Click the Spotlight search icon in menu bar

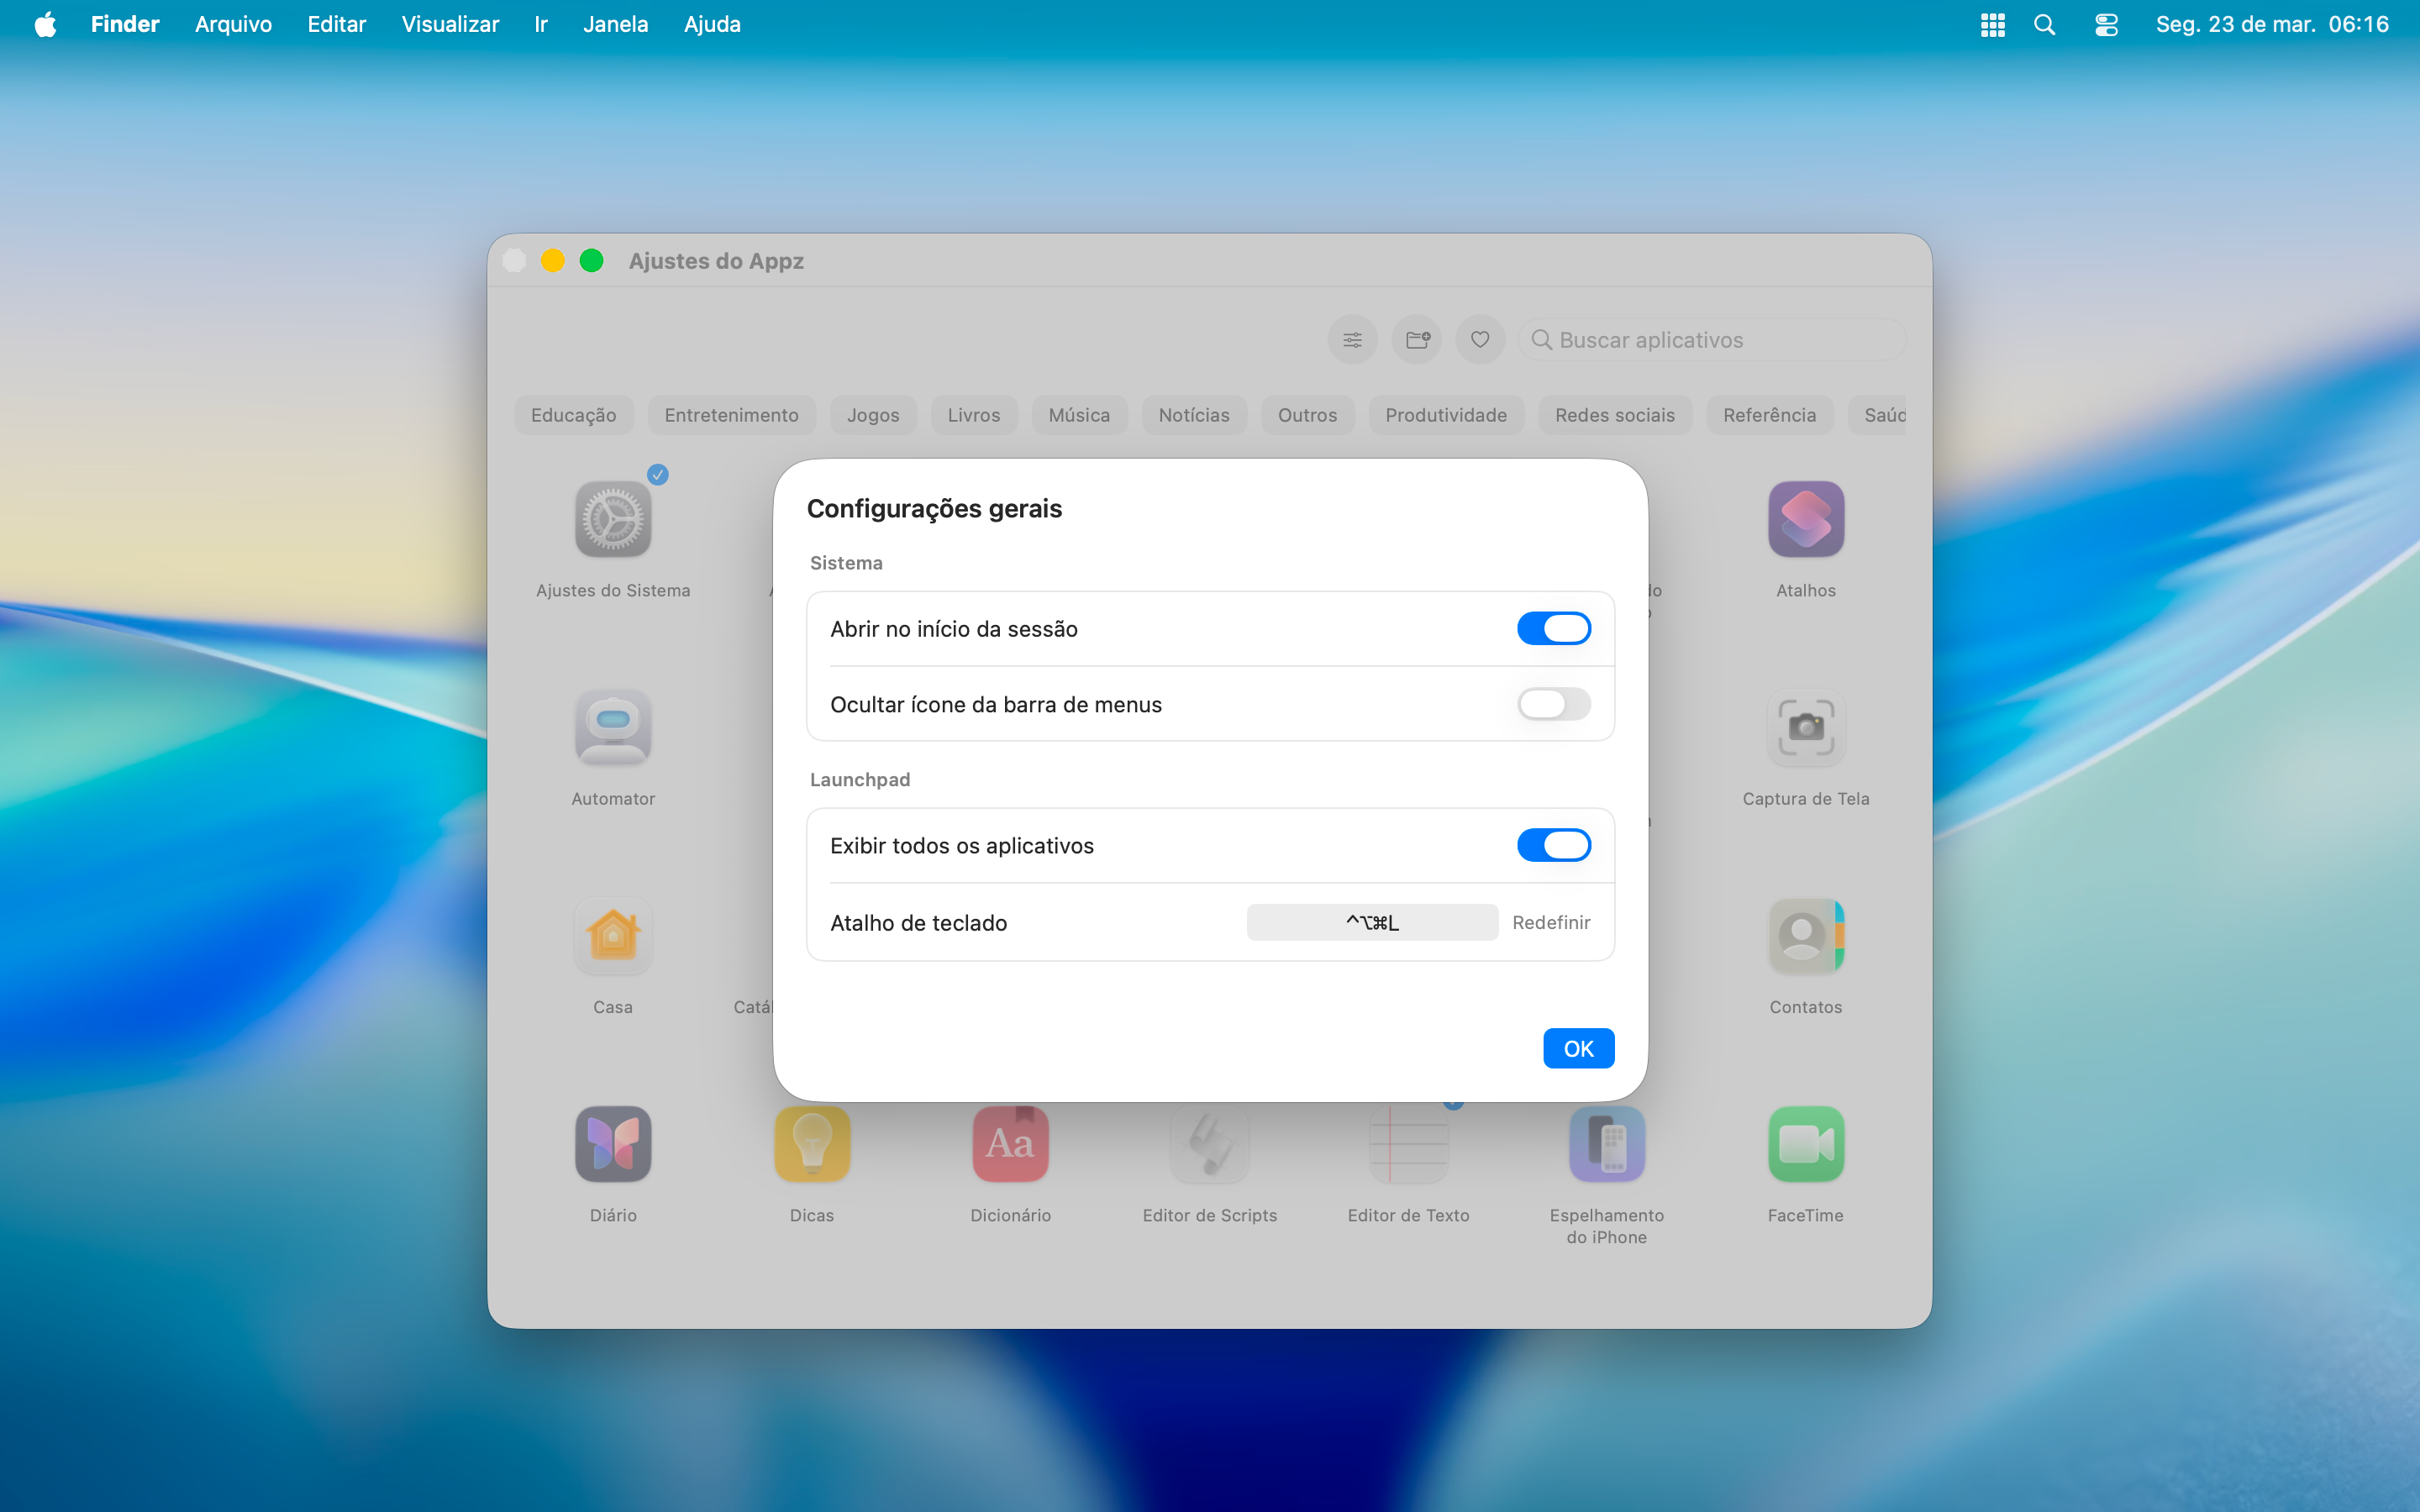pyautogui.click(x=2044, y=25)
